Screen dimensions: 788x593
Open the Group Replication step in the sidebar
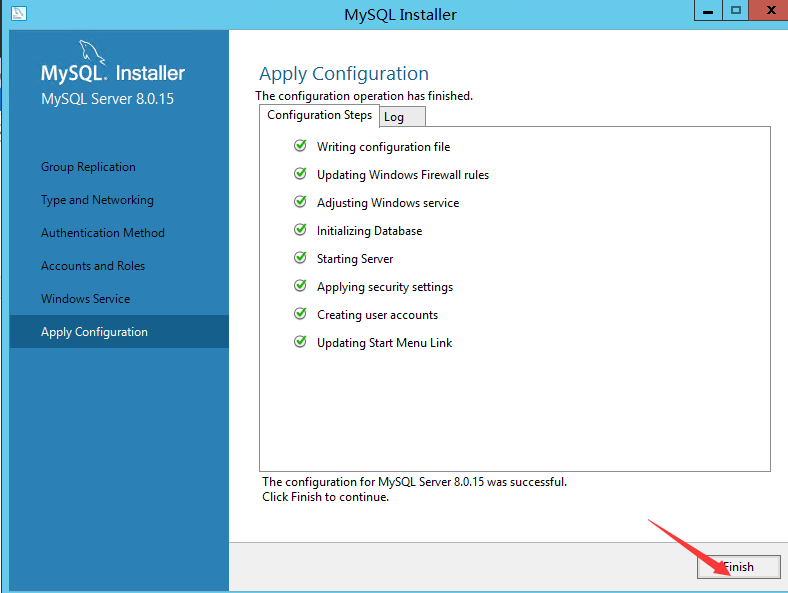coord(88,167)
